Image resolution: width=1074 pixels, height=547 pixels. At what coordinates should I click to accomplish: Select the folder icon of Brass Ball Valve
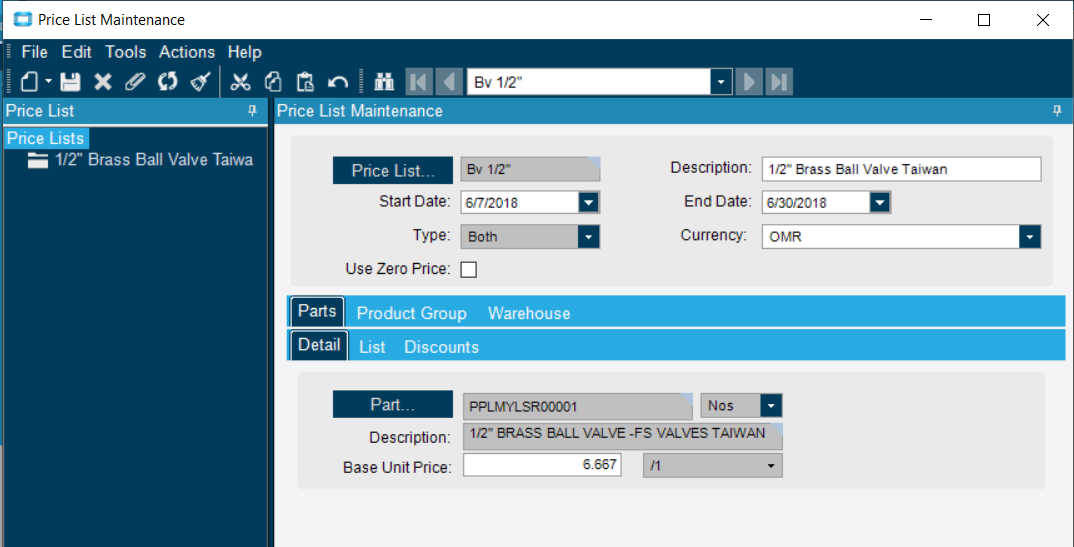click(38, 161)
